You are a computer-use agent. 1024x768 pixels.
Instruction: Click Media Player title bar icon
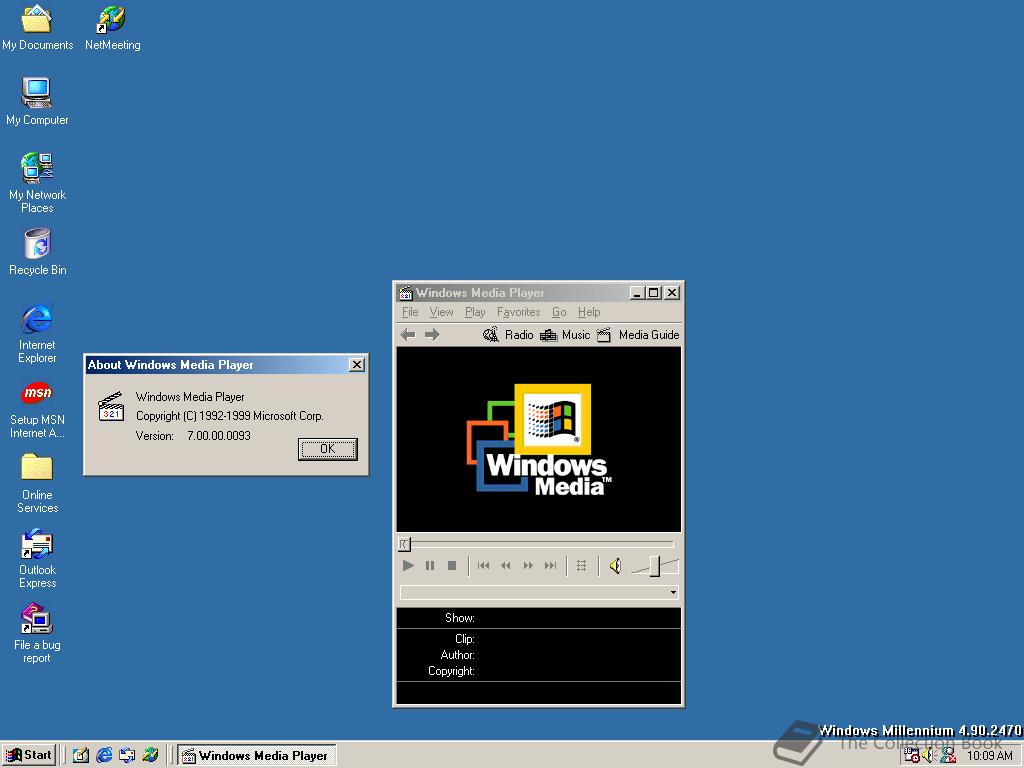pos(406,293)
